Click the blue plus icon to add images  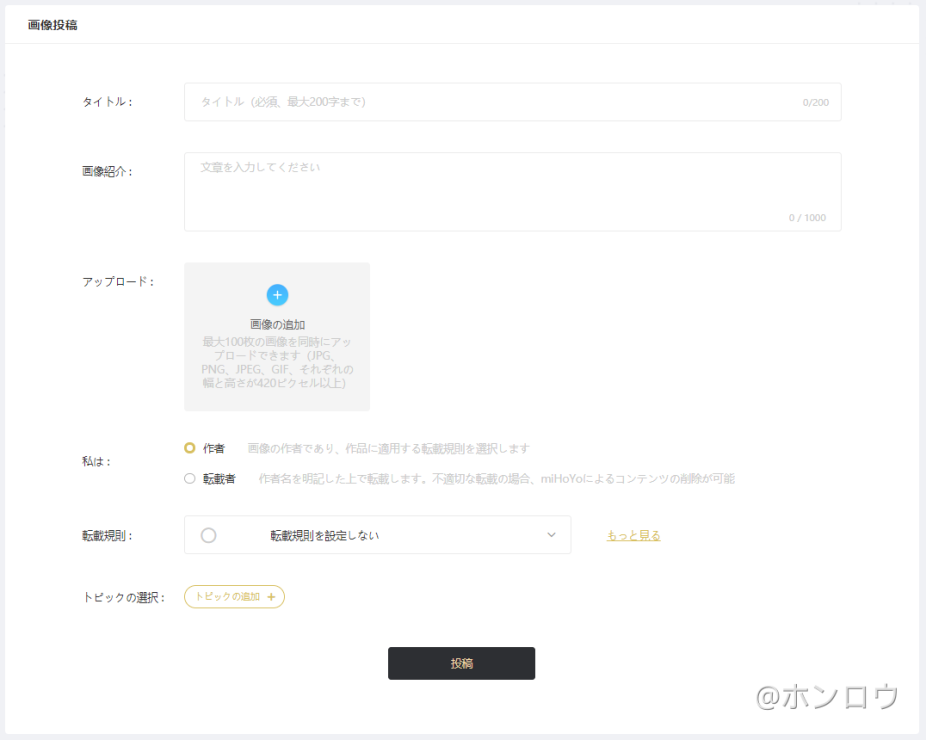click(277, 294)
